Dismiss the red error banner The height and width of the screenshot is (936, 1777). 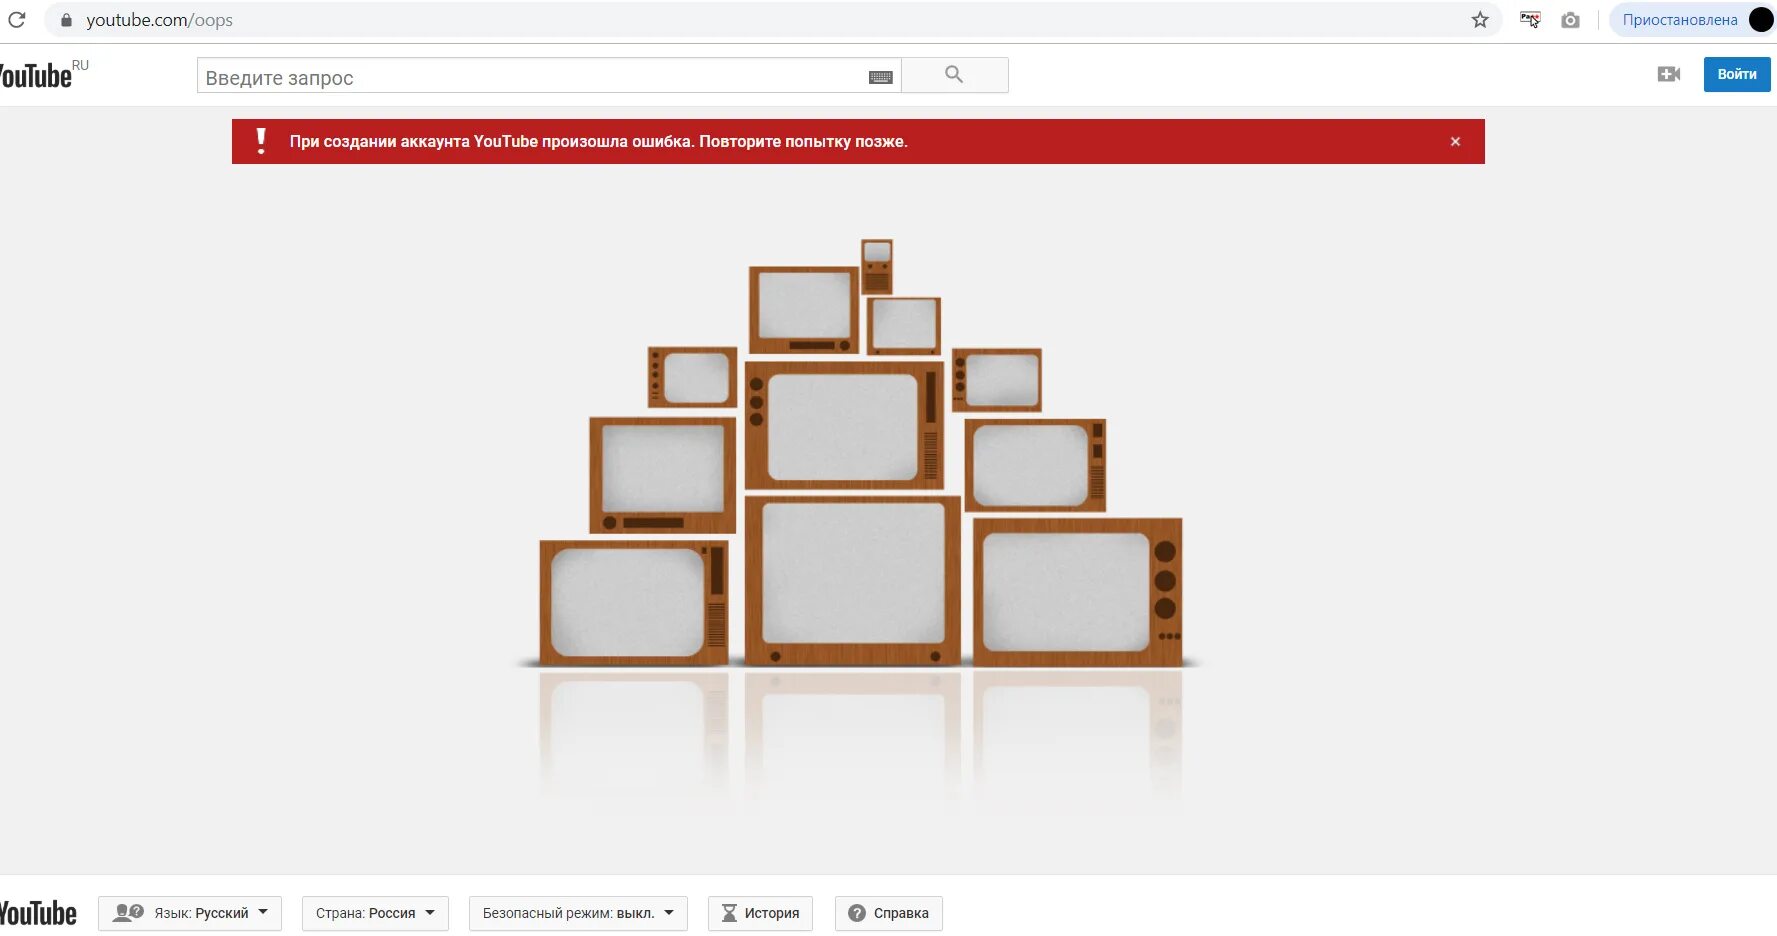(x=1455, y=142)
